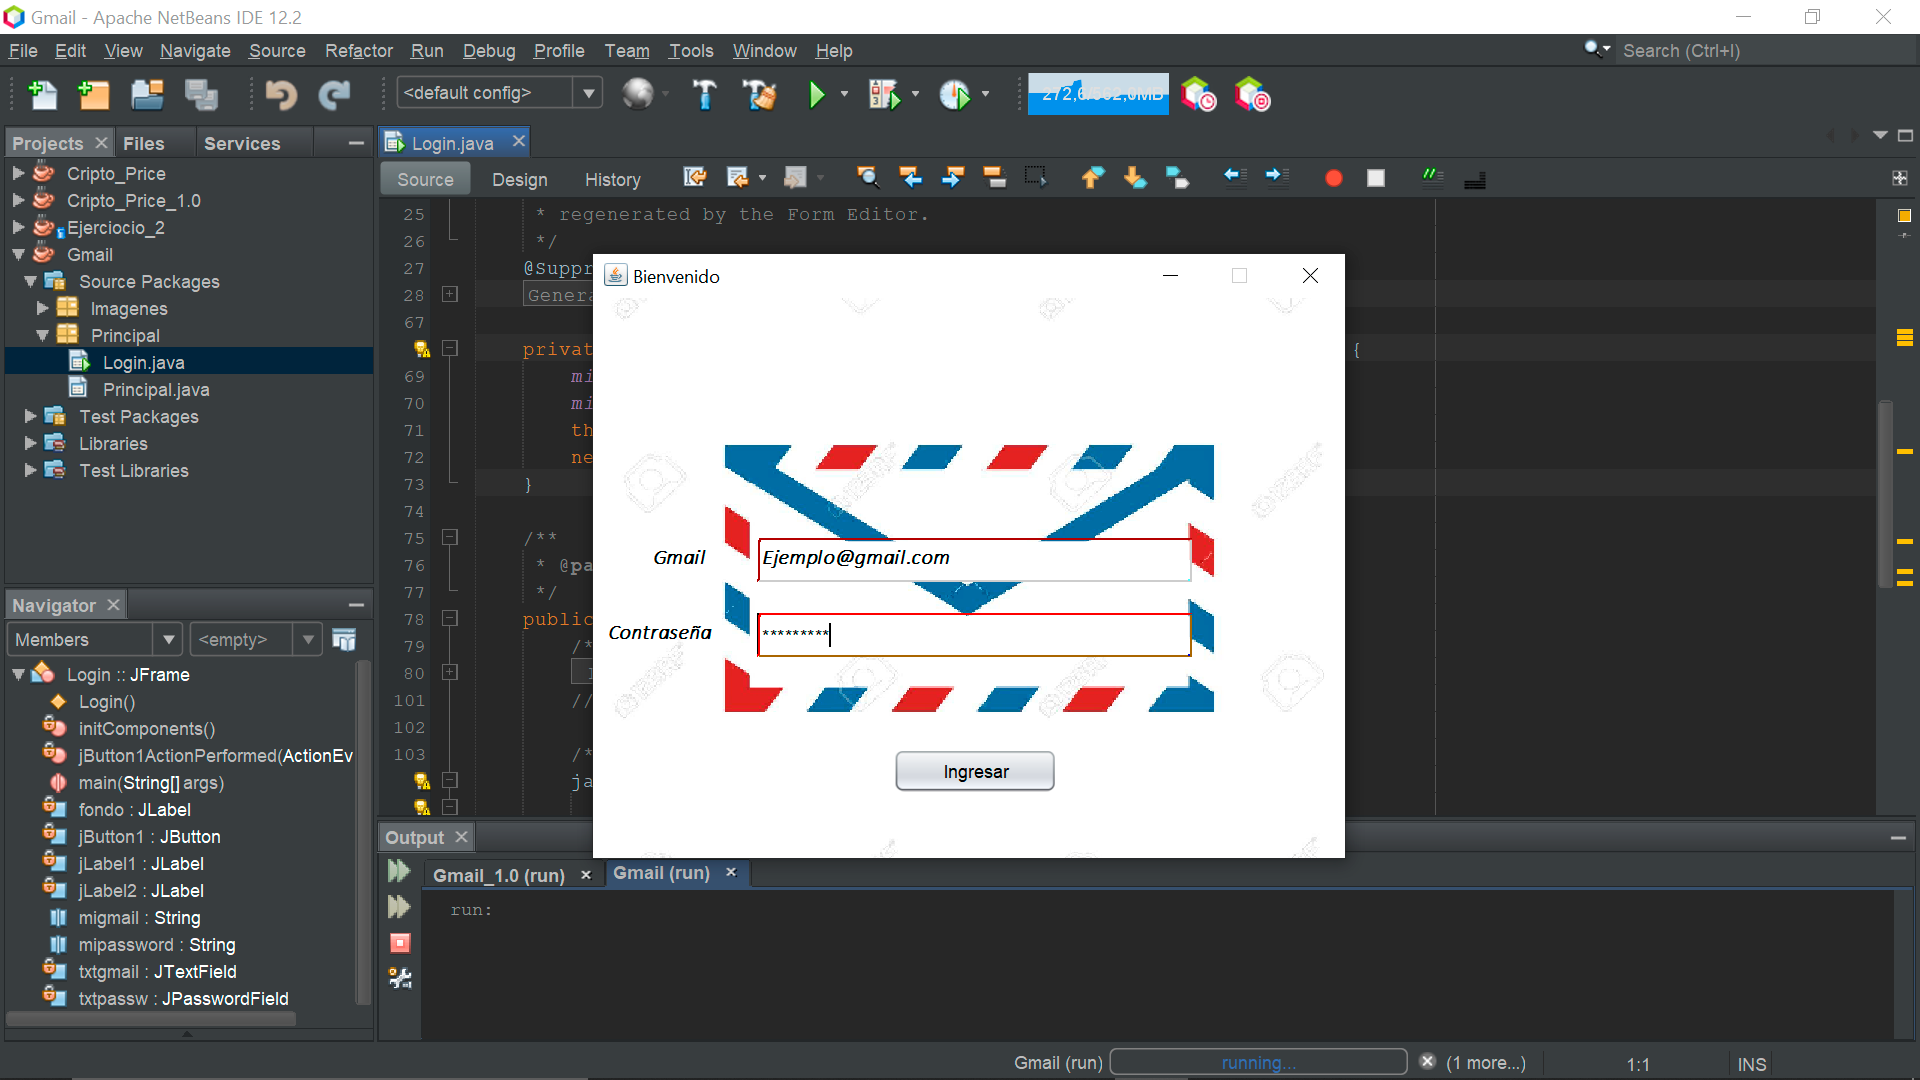
Task: Start macro recording red circle
Action: tap(1333, 179)
